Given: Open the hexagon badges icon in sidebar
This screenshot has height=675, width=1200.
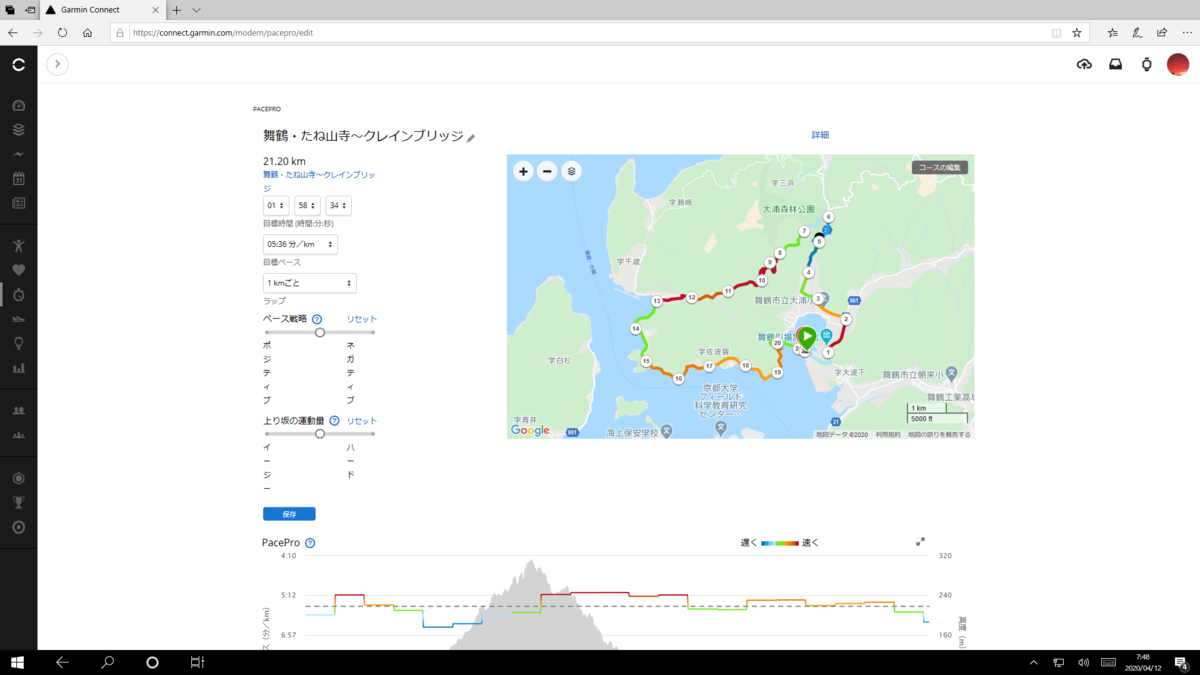Looking at the screenshot, I should [18, 478].
